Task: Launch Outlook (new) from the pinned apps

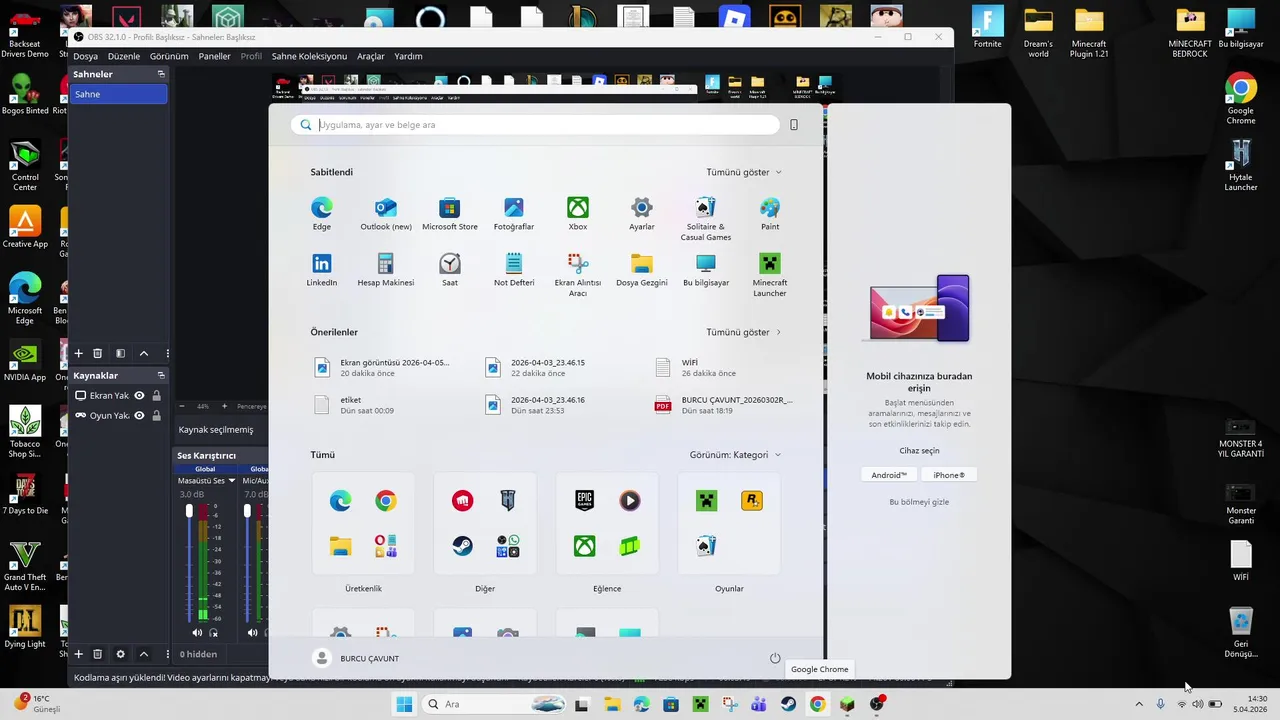Action: [x=386, y=214]
